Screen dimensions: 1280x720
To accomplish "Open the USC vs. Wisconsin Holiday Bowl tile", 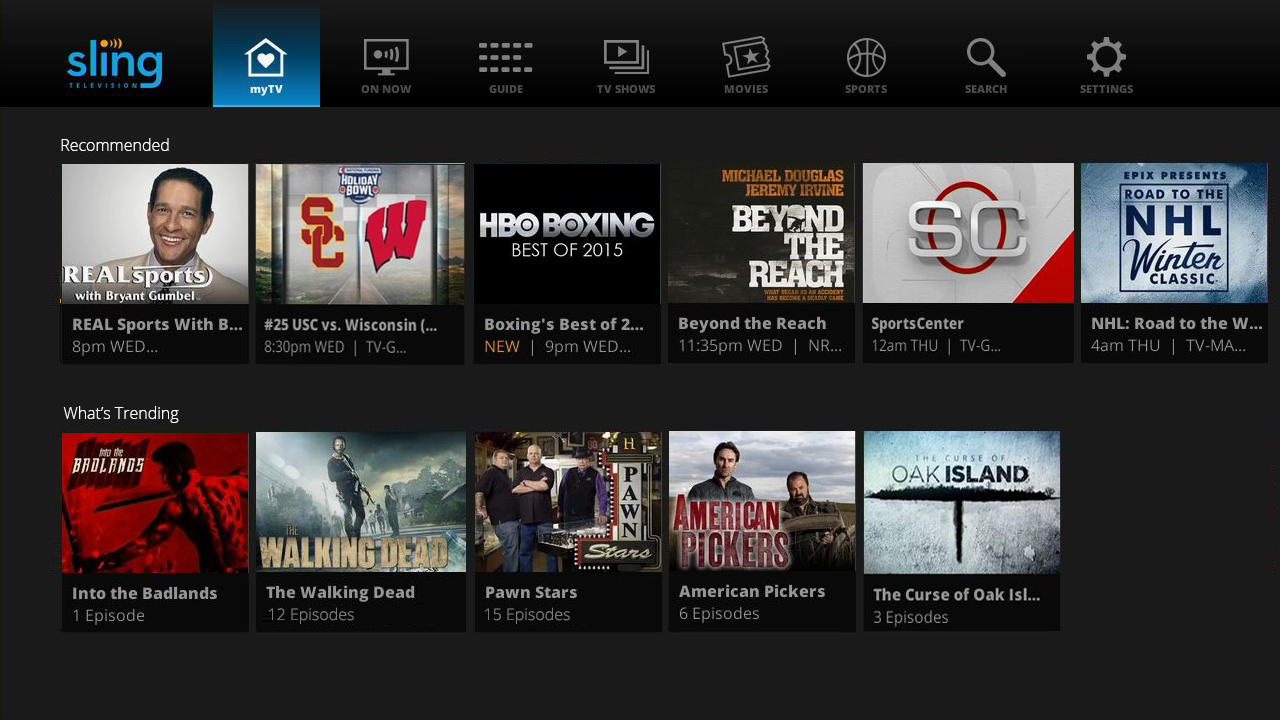I will (x=360, y=233).
